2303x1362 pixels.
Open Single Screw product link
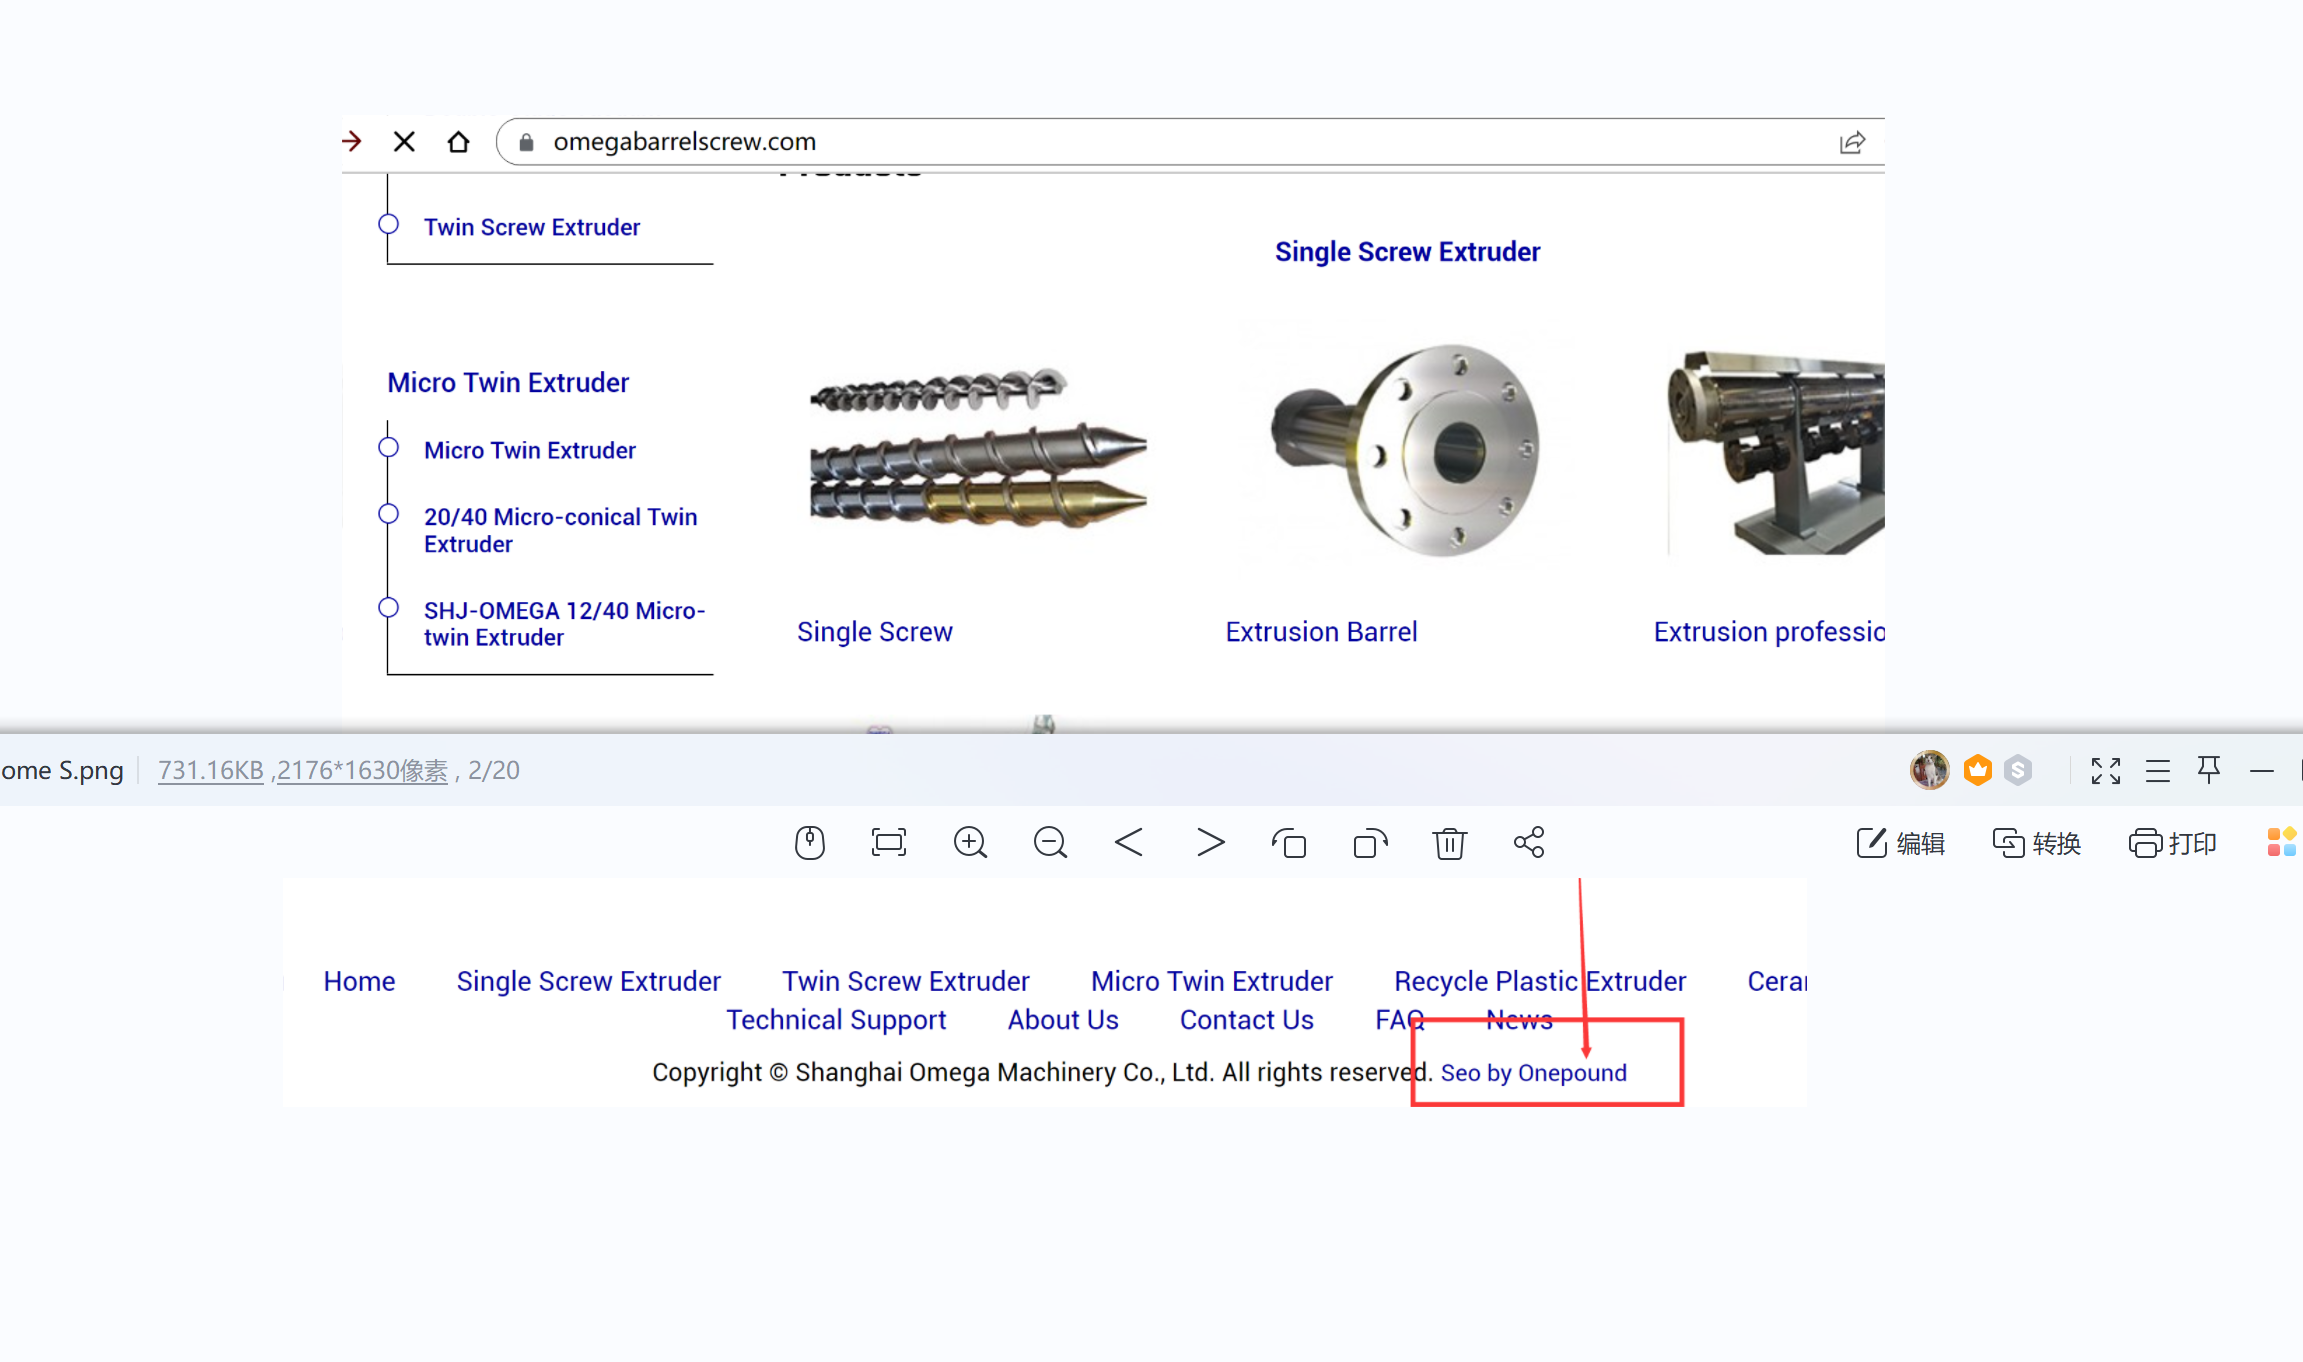[x=875, y=631]
